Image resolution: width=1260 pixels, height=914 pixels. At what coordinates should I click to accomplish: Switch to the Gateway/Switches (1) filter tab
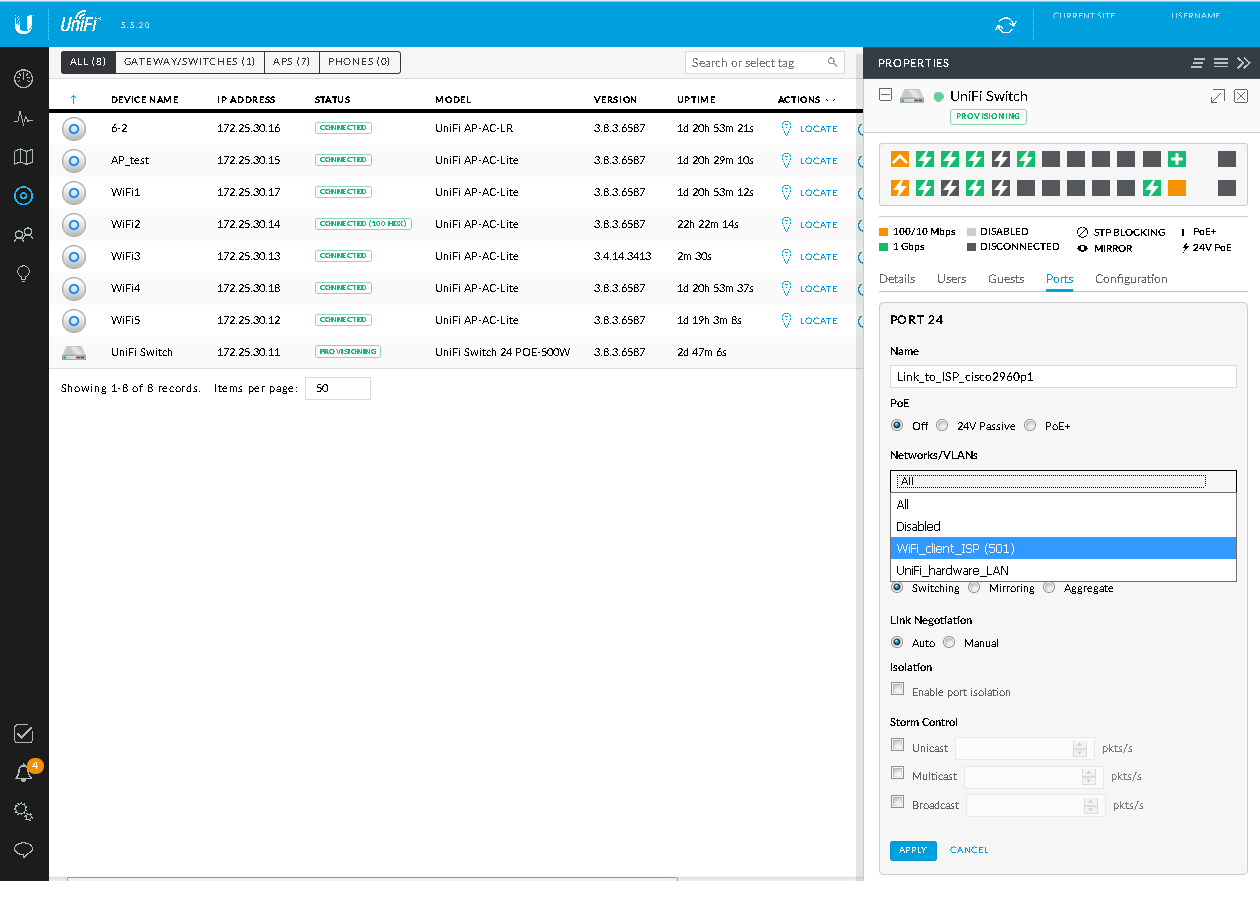[x=189, y=62]
